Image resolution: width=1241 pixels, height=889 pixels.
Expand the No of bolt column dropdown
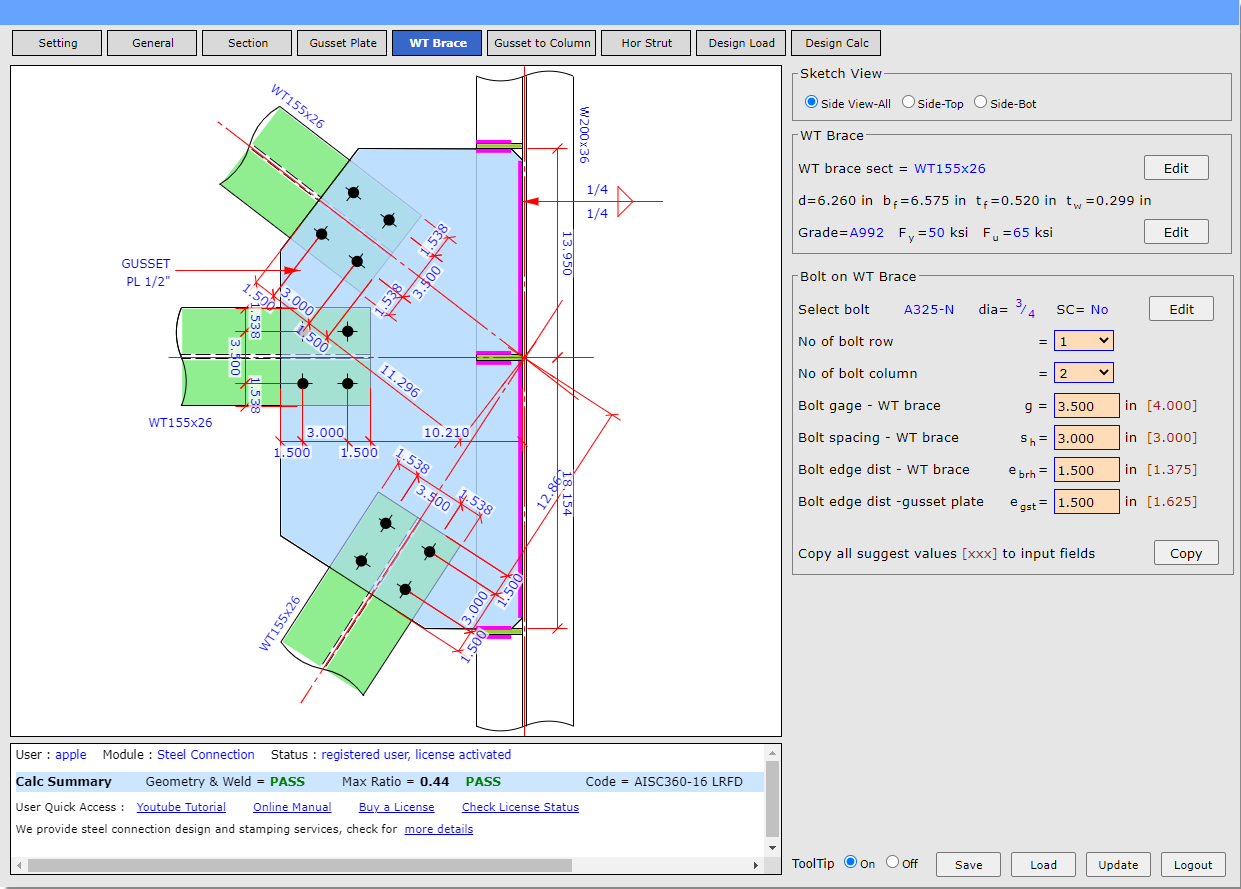point(1083,373)
